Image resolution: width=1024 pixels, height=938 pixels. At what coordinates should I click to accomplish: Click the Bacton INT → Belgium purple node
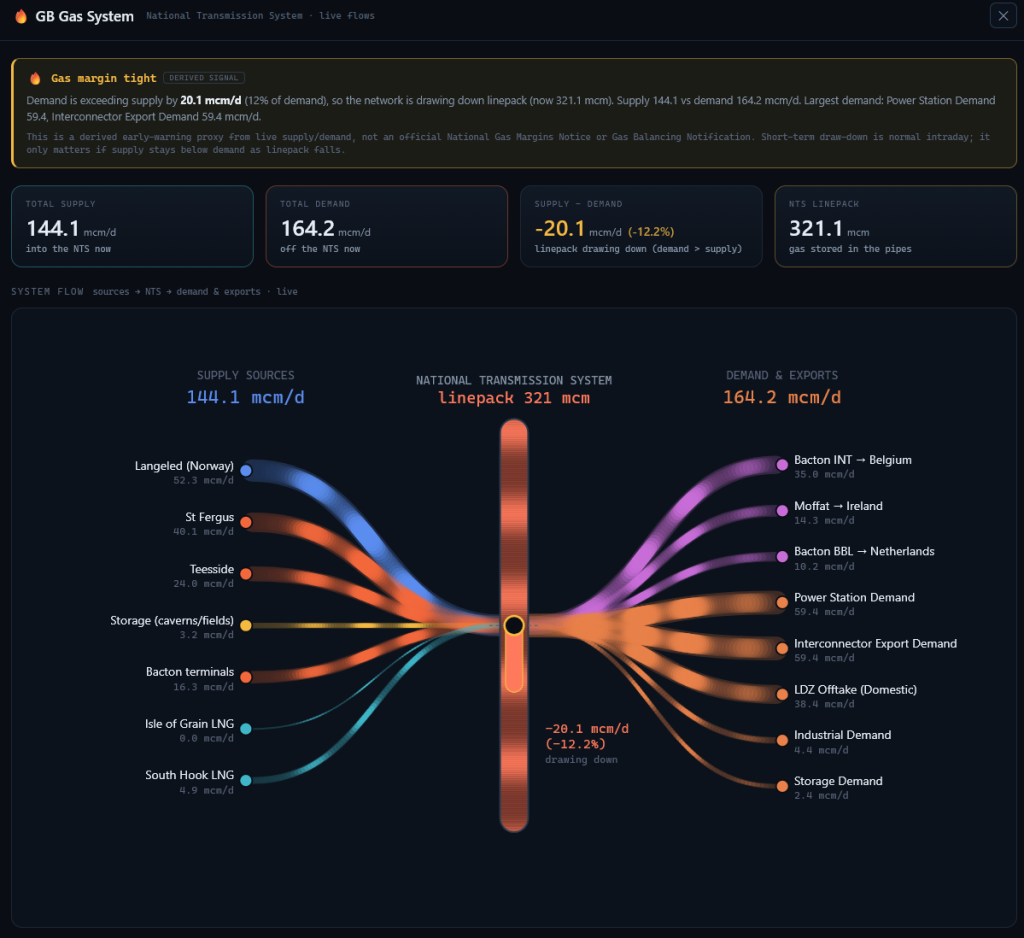pyautogui.click(x=782, y=464)
